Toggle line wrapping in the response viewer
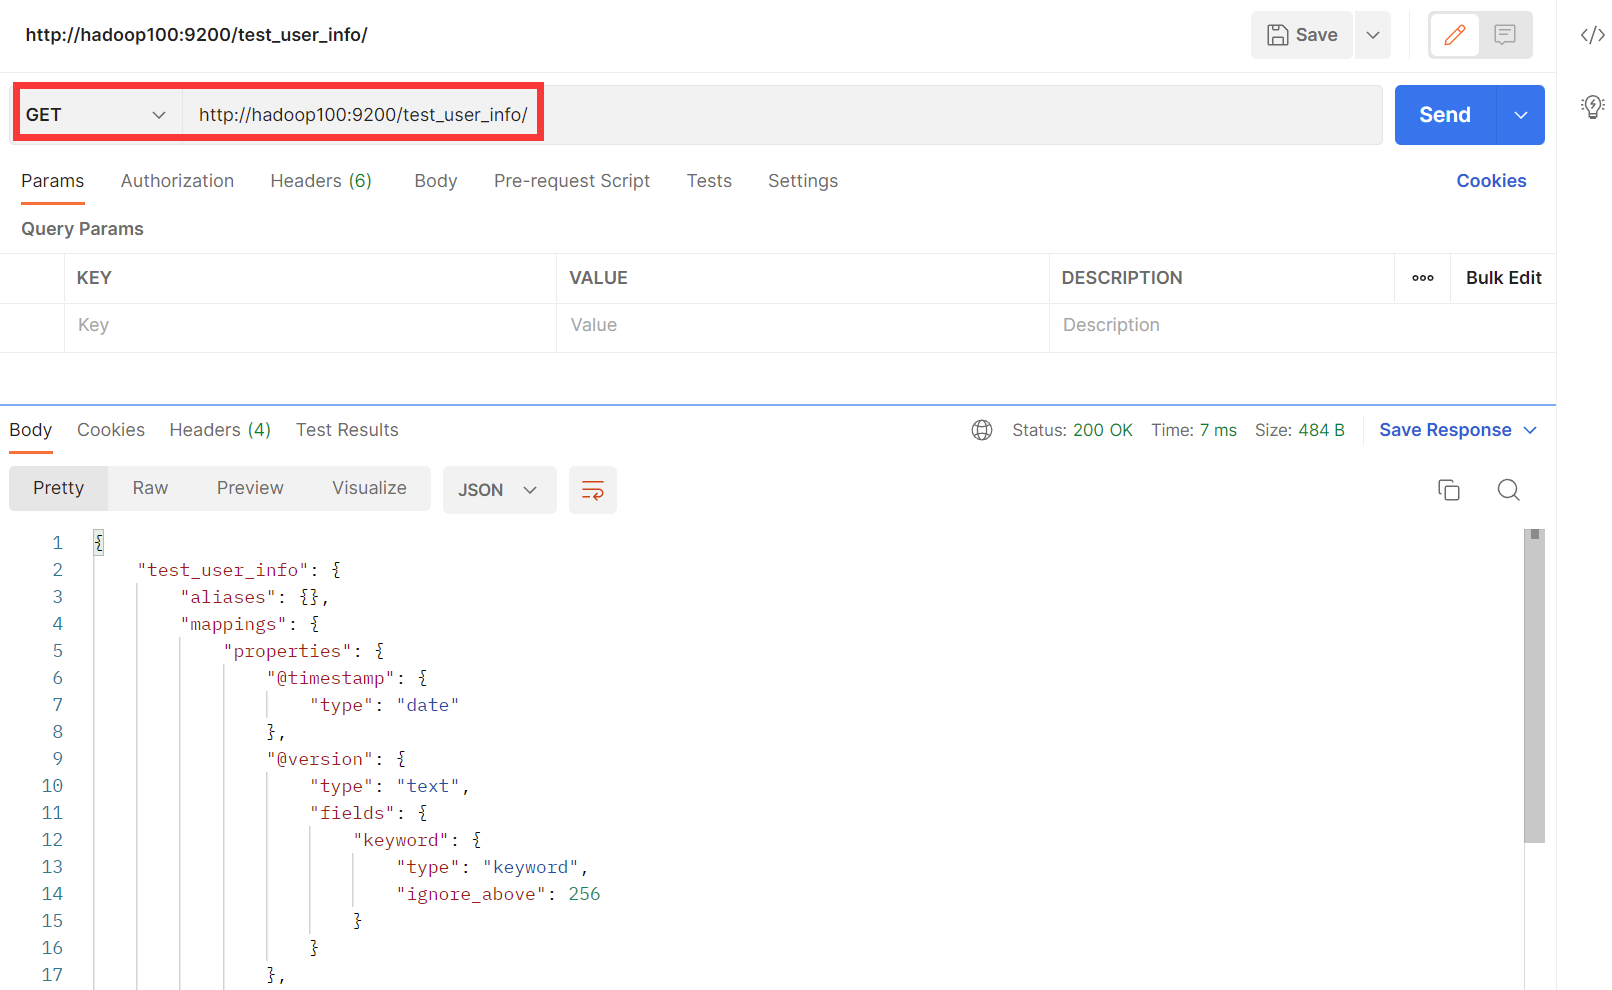The height and width of the screenshot is (990, 1612). (x=593, y=490)
